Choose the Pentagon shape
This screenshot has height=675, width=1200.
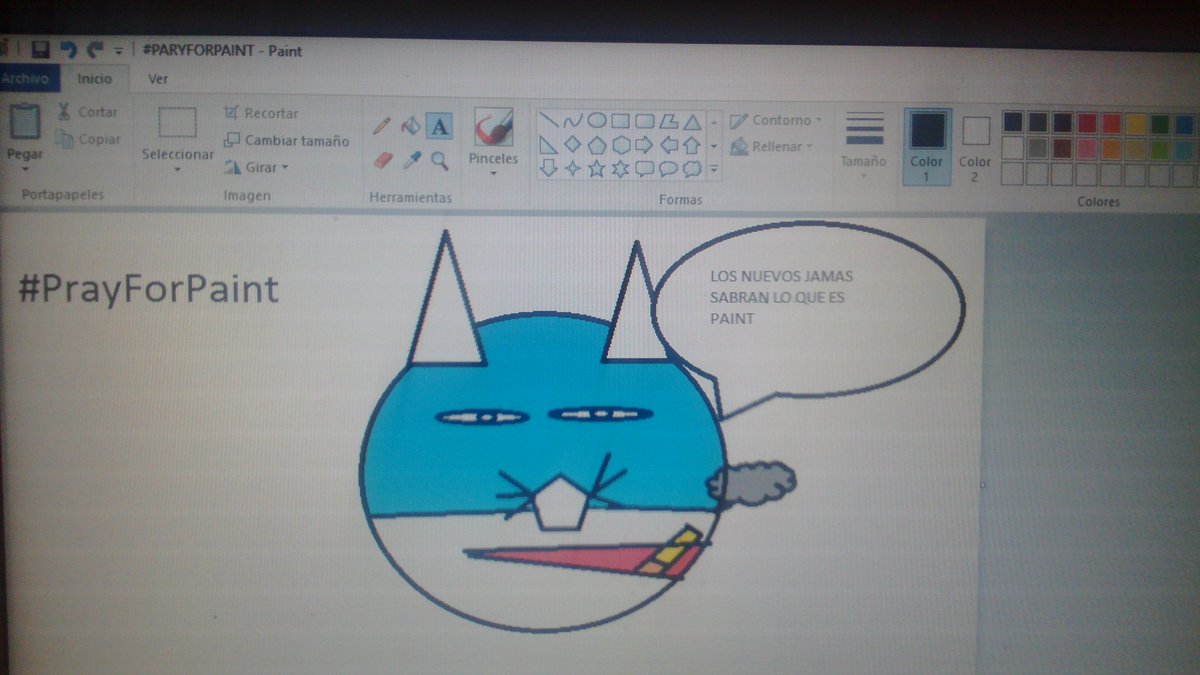(x=597, y=145)
